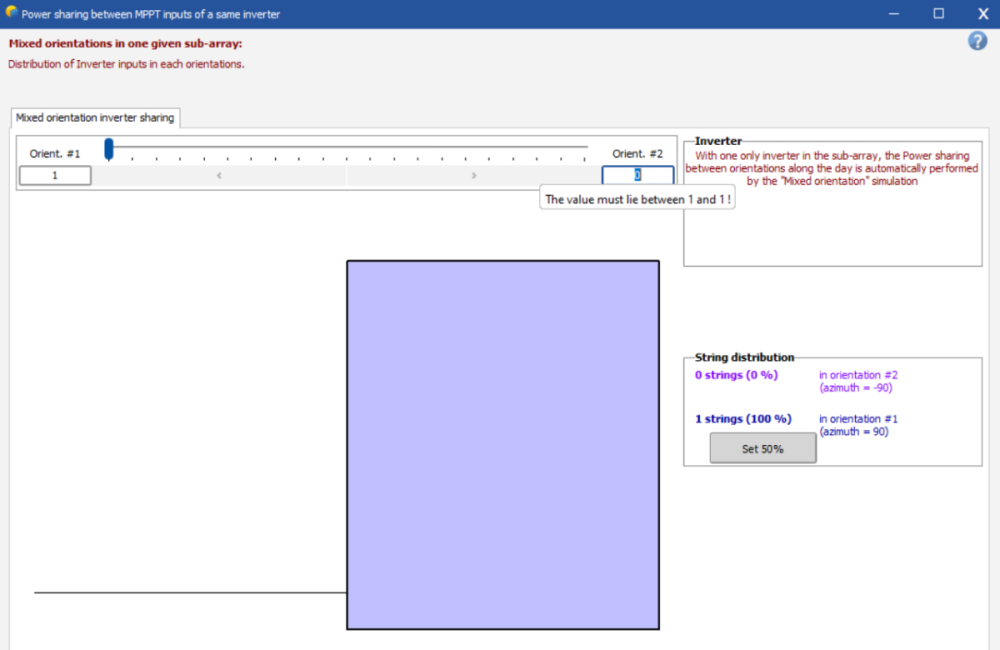Click the right arrow below the slider

pyautogui.click(x=474, y=175)
